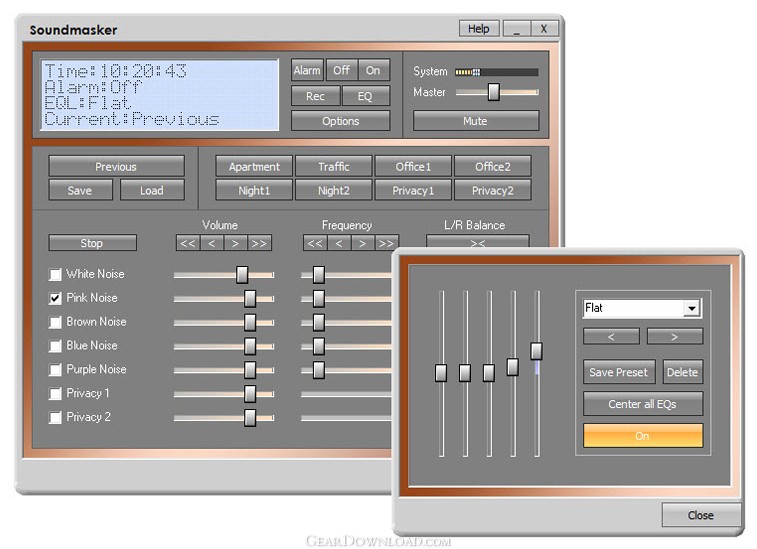Click the Purple Noise frequency slider
Image resolution: width=757 pixels, height=549 pixels.
pos(346,370)
